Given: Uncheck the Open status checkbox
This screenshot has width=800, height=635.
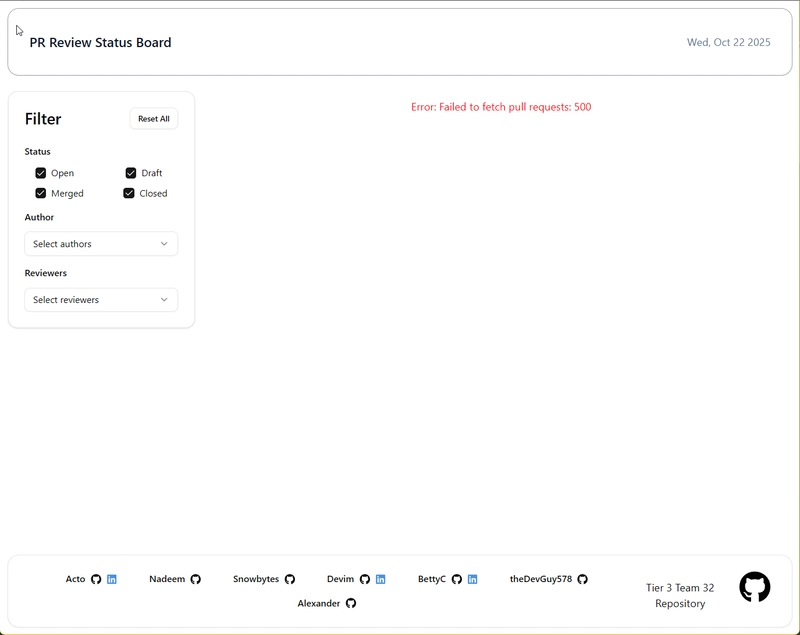Looking at the screenshot, I should (x=41, y=173).
